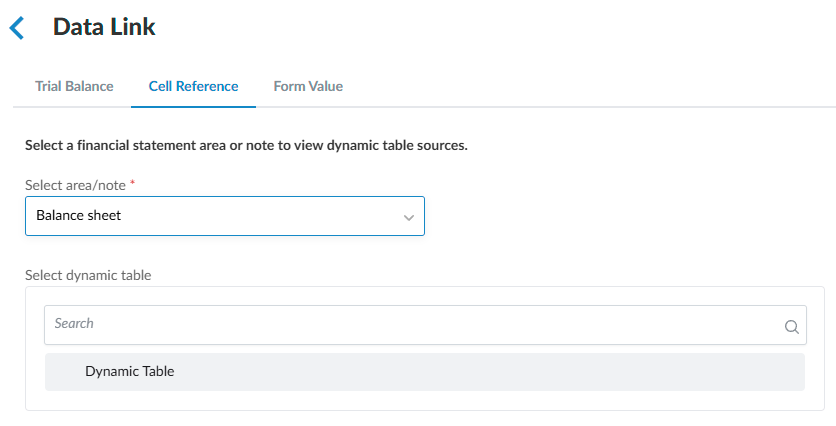Open the Form Value tab
The width and height of the screenshot is (836, 426).
[x=308, y=86]
